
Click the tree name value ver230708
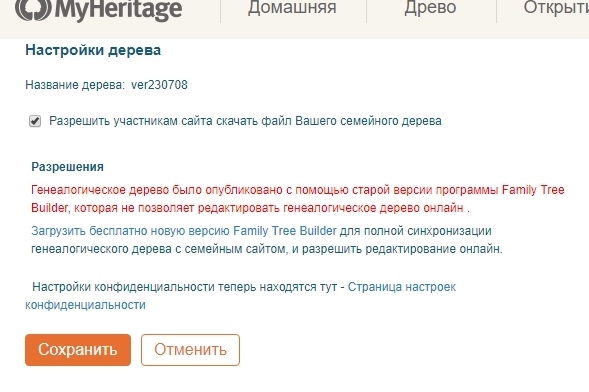coord(159,85)
